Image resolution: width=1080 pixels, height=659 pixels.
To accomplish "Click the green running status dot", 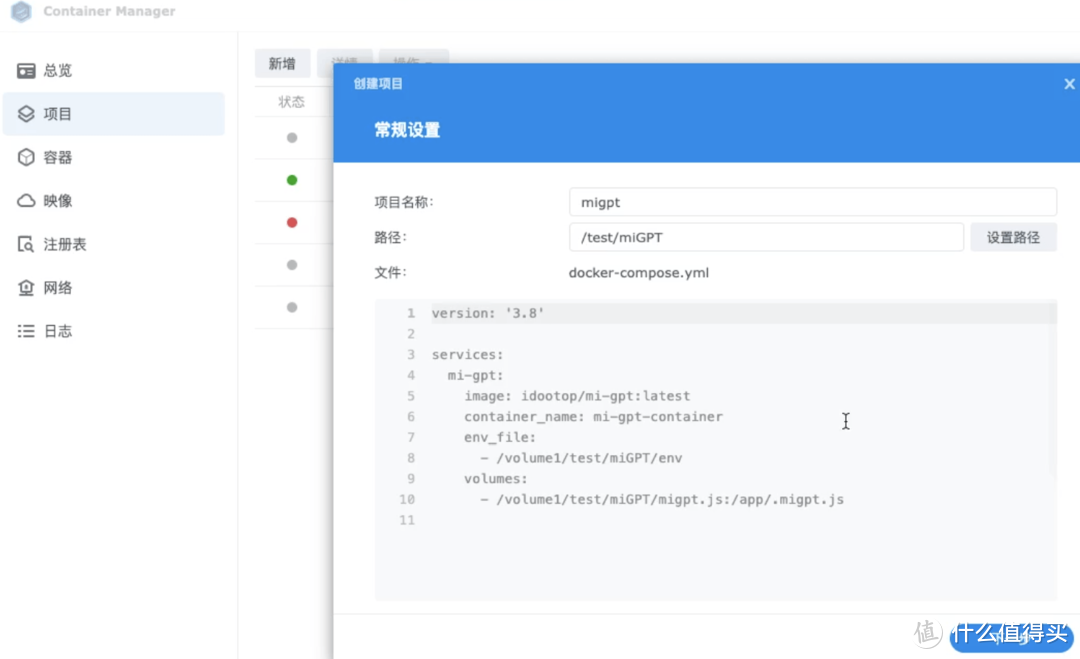I will [x=292, y=180].
